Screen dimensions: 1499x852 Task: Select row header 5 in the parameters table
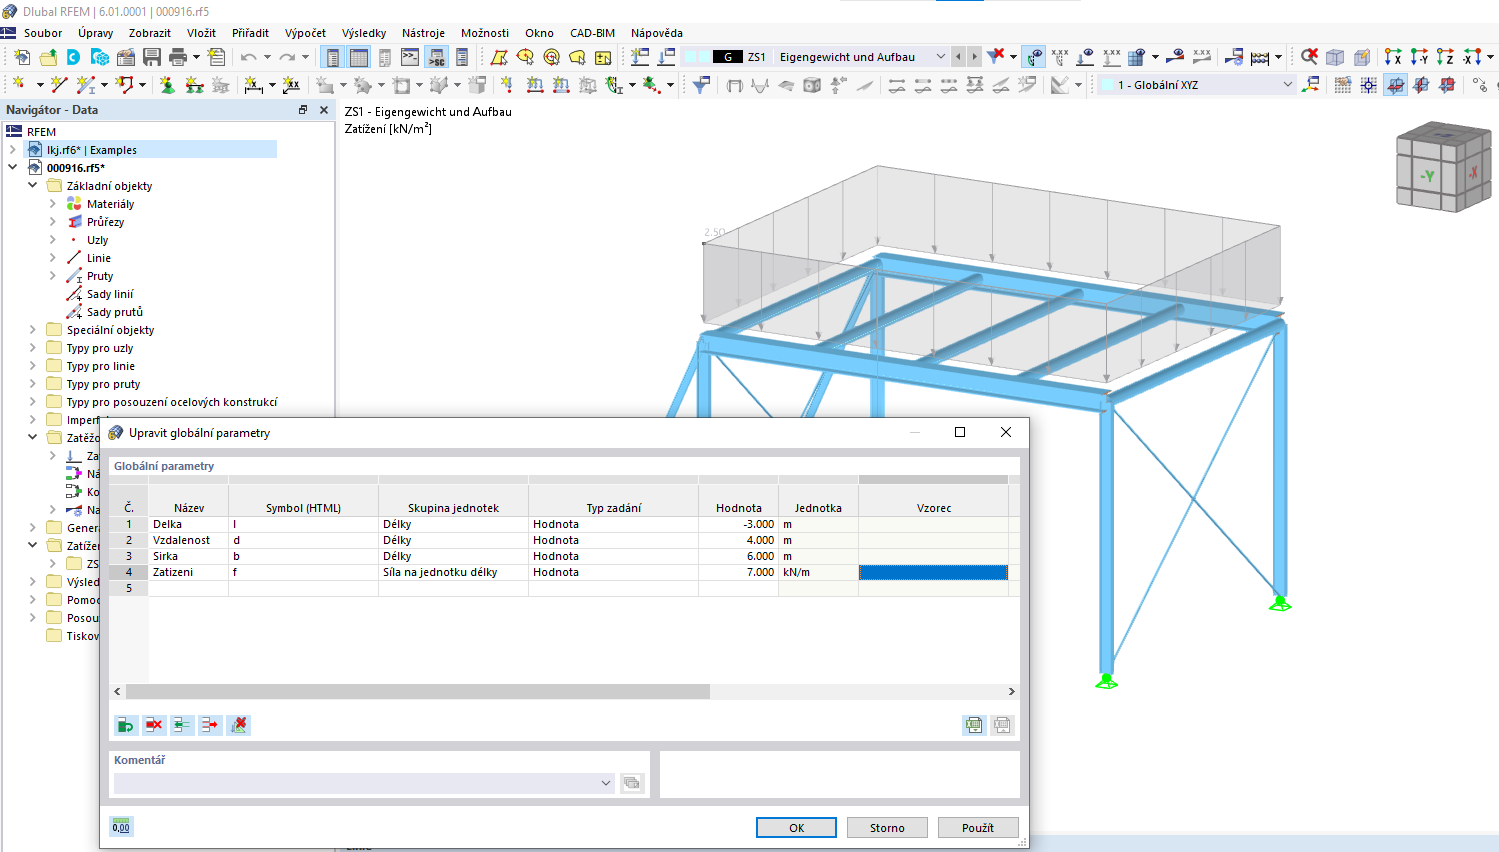point(129,588)
